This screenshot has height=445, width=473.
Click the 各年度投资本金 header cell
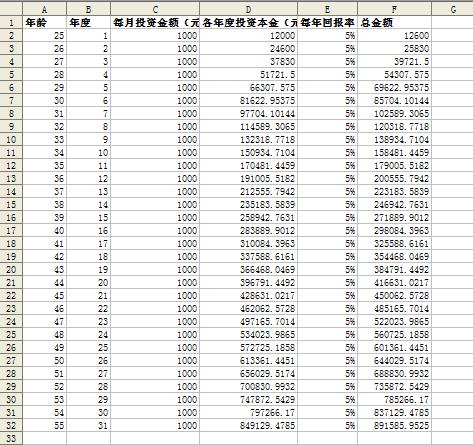[248, 22]
